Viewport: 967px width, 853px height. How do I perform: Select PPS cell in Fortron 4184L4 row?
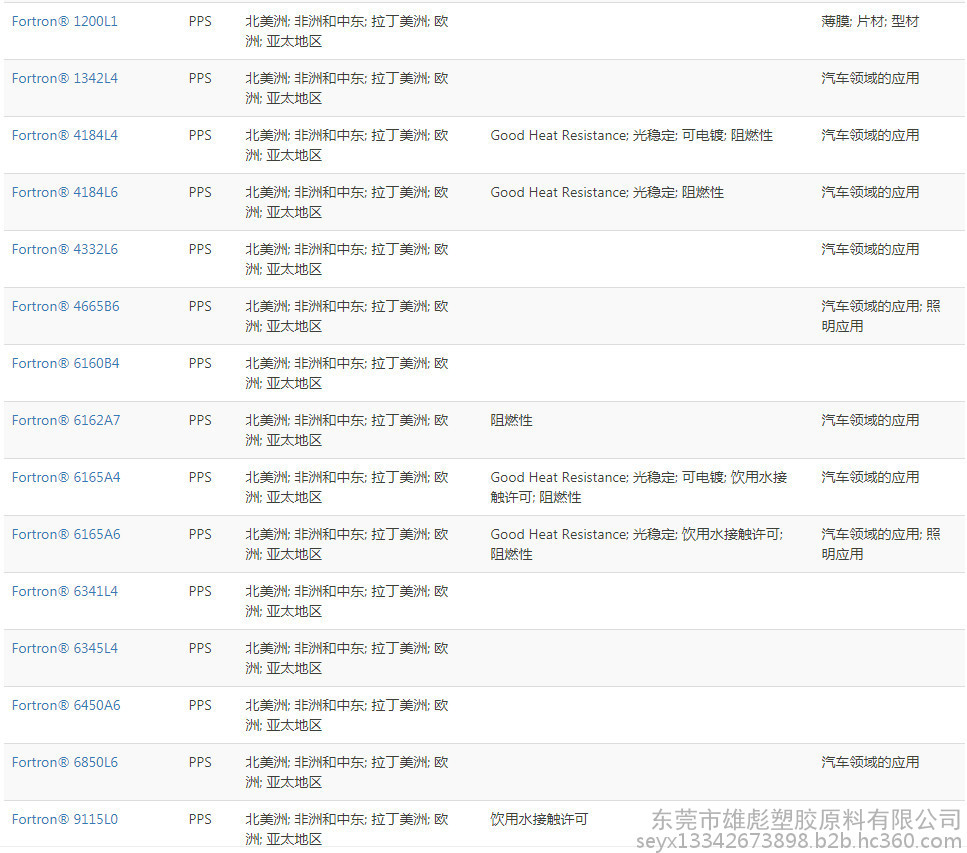coord(200,135)
